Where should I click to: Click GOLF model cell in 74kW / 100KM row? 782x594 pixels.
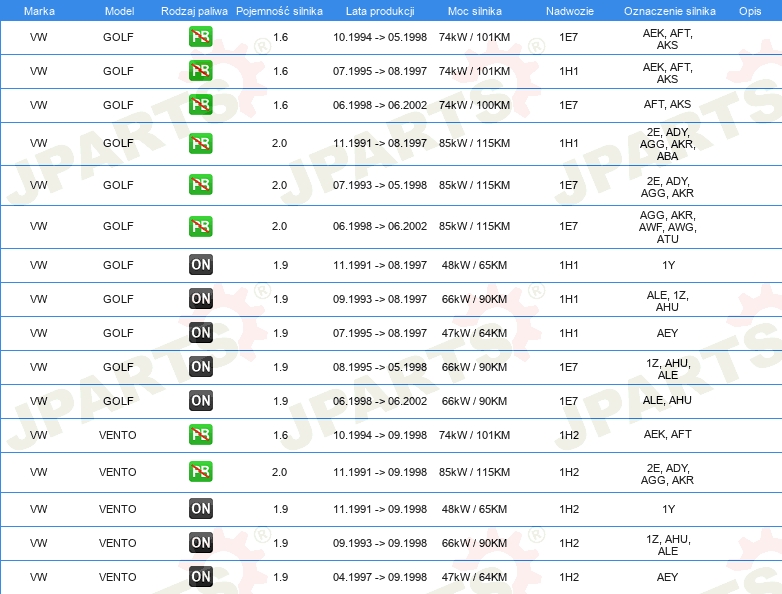(118, 105)
